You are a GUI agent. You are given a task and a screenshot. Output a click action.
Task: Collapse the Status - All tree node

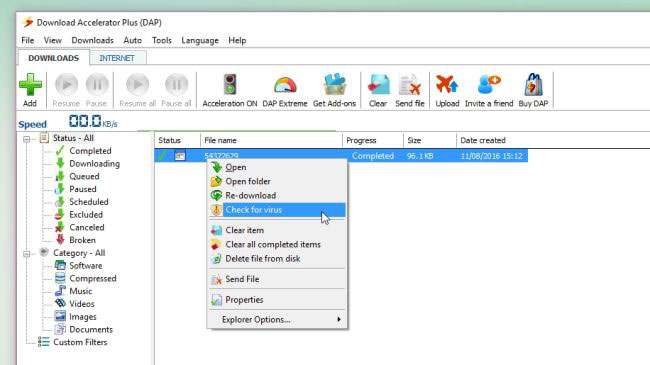click(27, 139)
